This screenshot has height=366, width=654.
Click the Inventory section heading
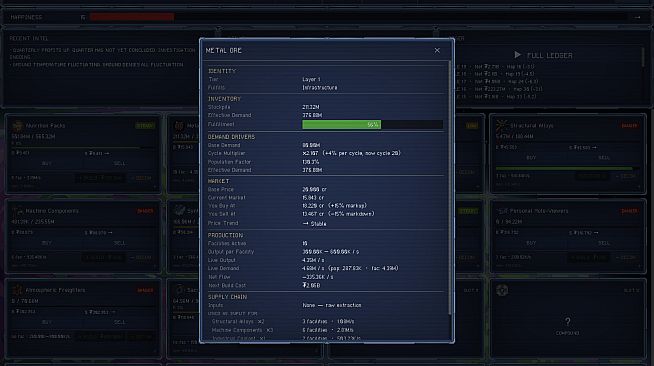pyautogui.click(x=224, y=99)
